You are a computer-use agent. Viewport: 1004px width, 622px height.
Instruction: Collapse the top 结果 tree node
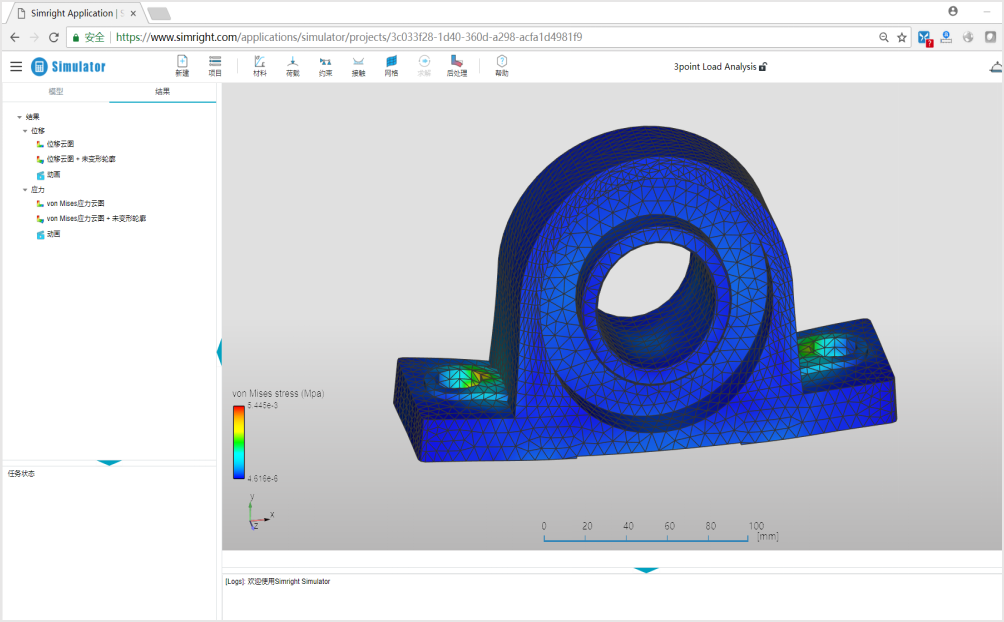[x=19, y=117]
